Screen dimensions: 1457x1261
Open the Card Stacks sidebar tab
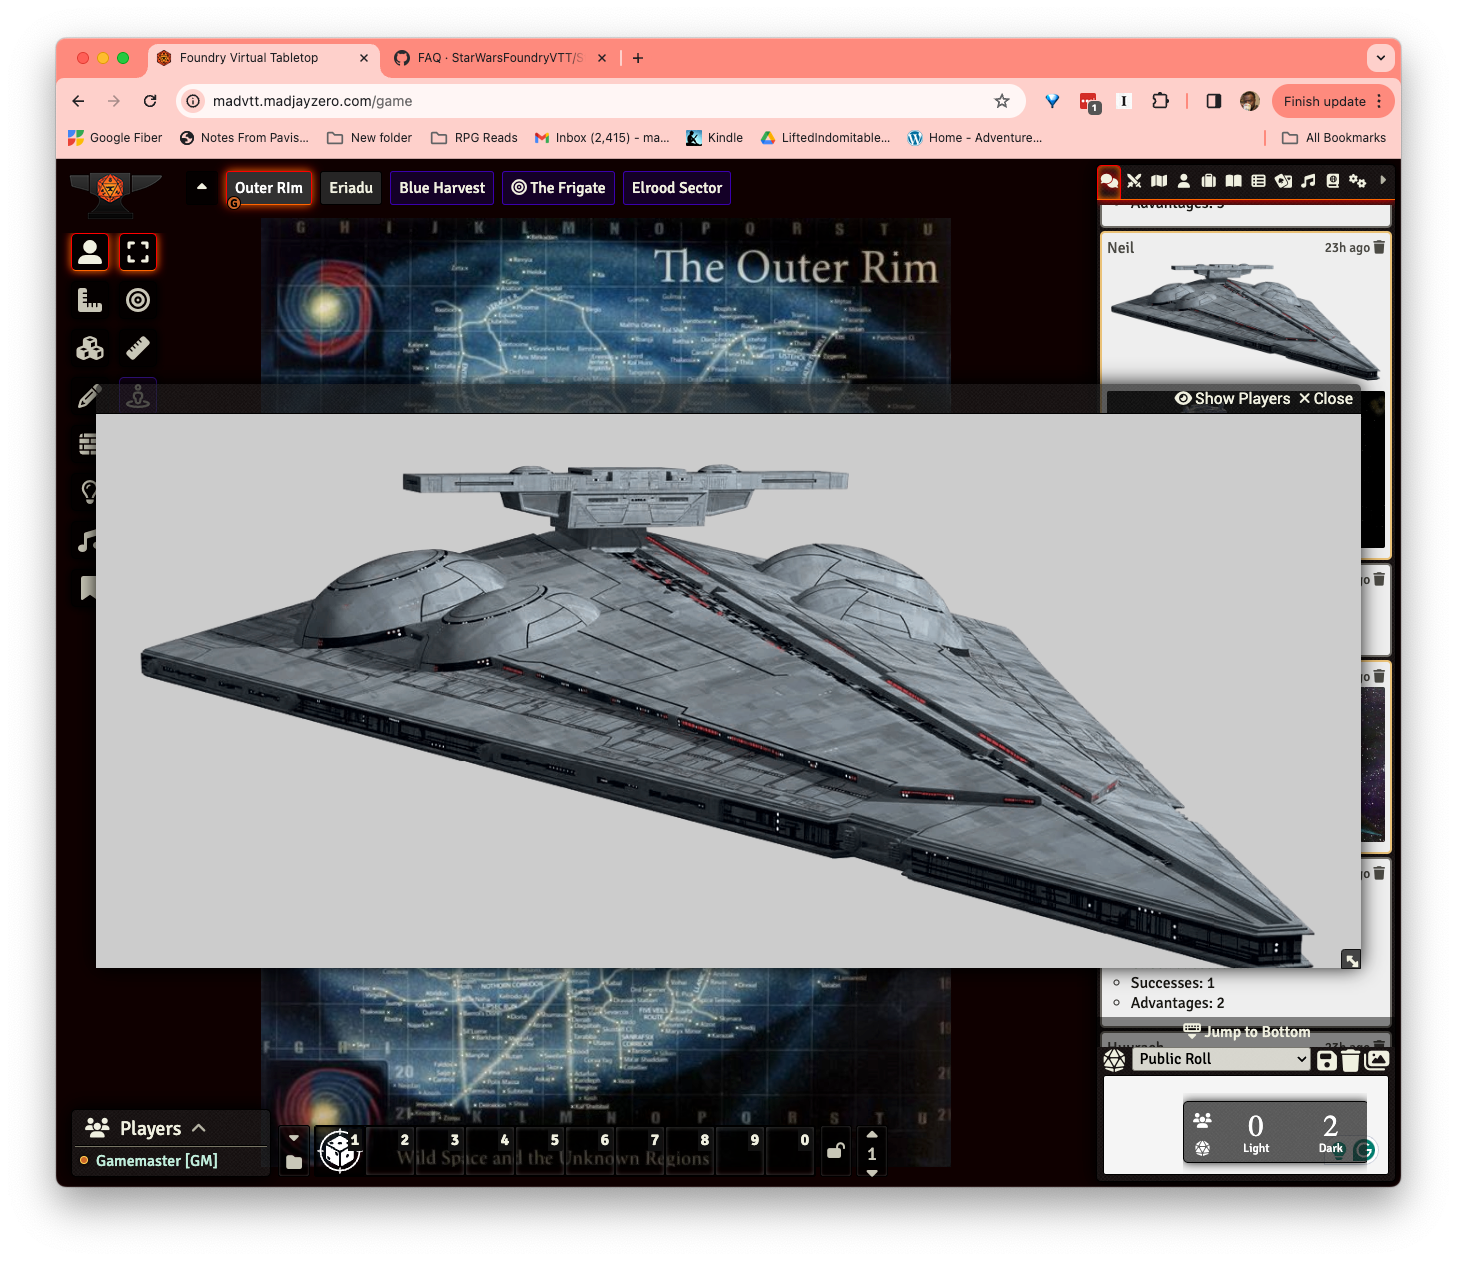tap(1283, 181)
